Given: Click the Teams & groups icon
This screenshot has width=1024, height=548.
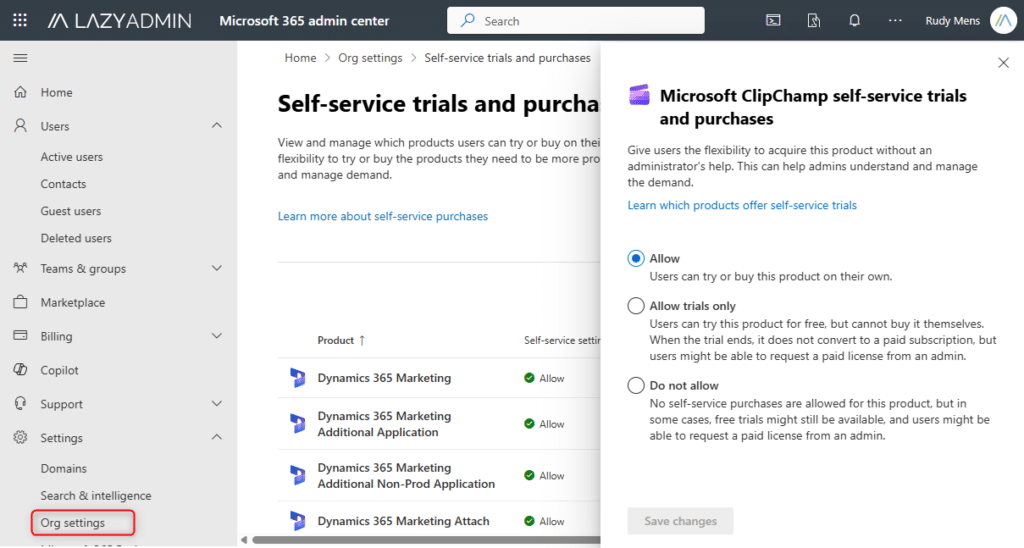Looking at the screenshot, I should [20, 268].
